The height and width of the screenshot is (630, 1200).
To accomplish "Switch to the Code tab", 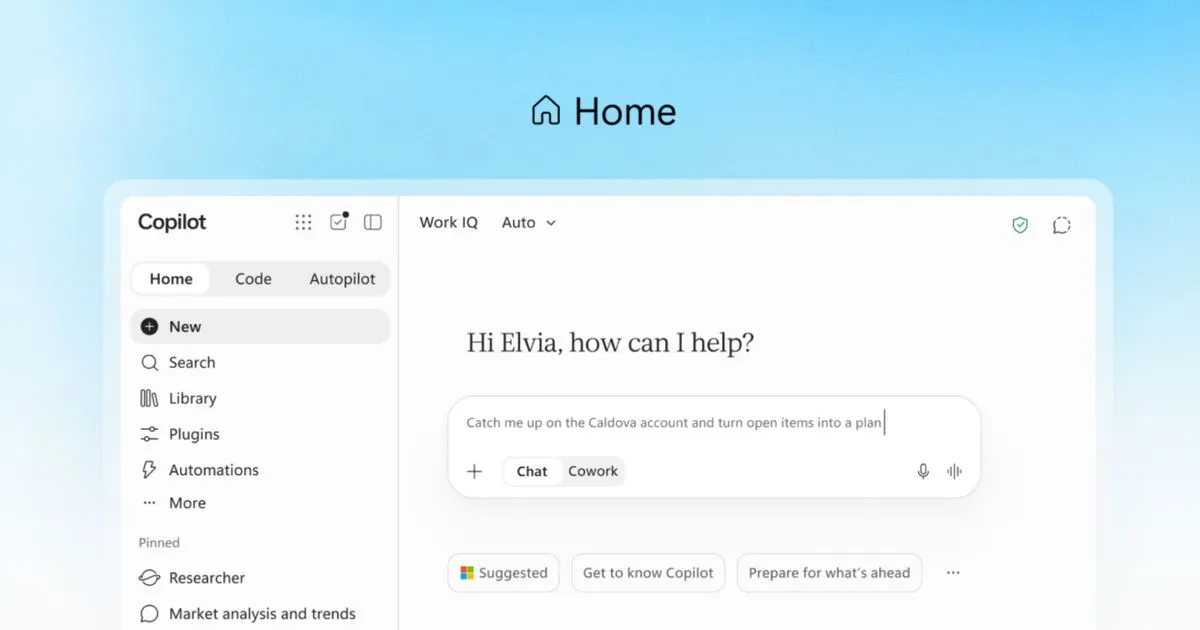I will click(253, 279).
